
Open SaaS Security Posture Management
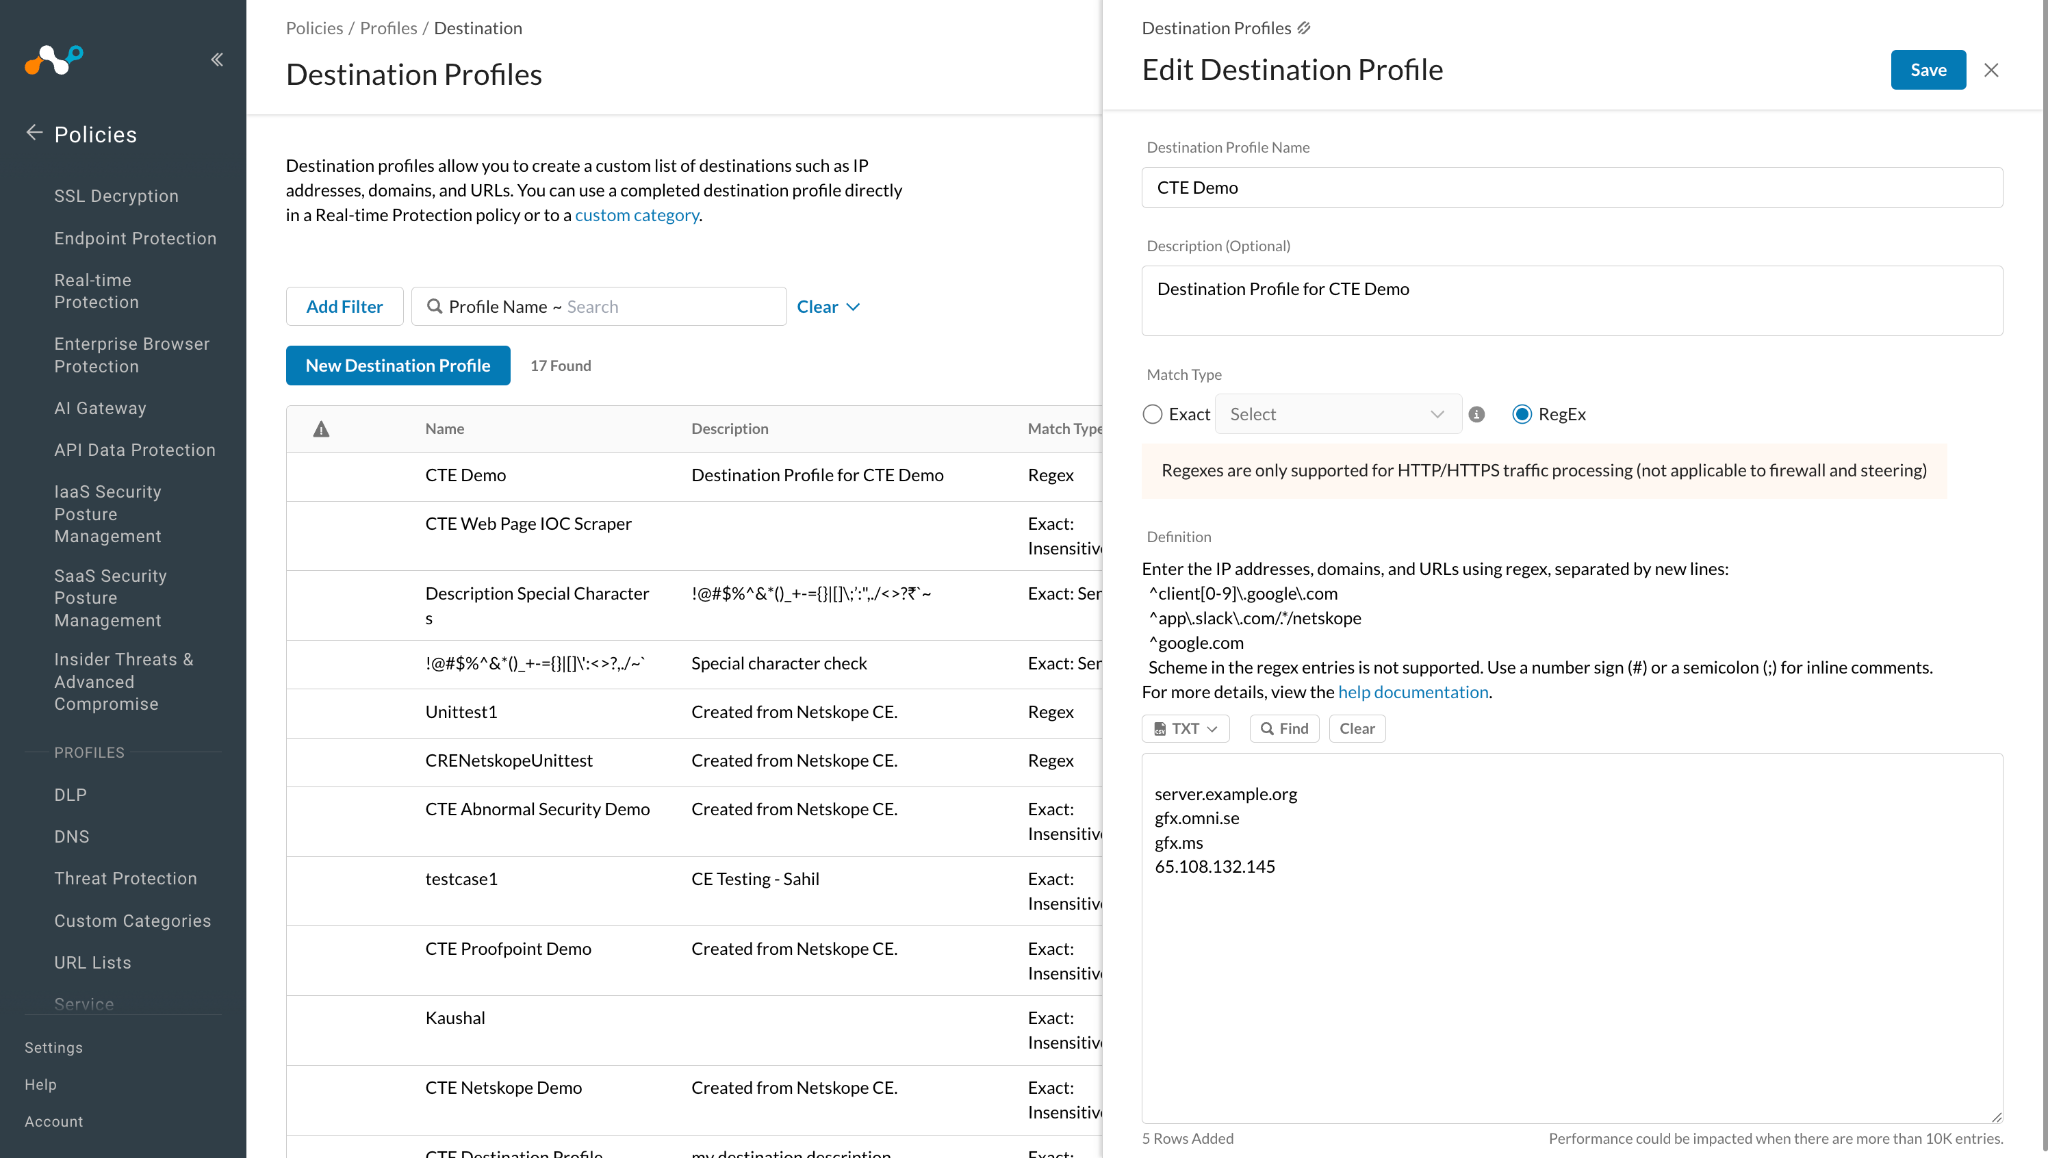tap(110, 598)
